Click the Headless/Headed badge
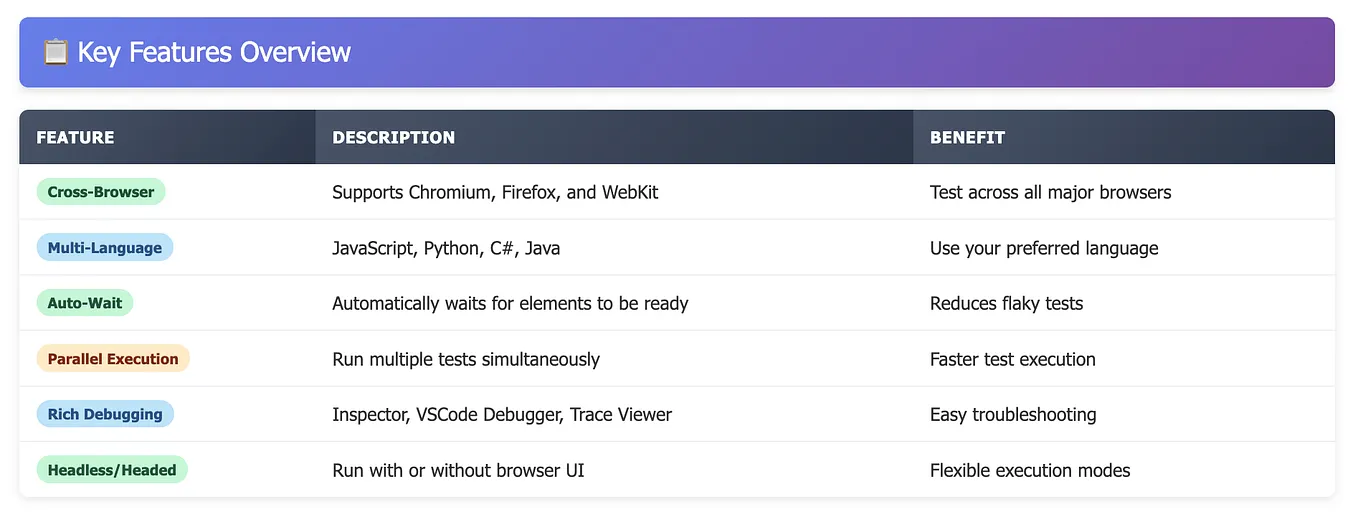 pos(112,470)
